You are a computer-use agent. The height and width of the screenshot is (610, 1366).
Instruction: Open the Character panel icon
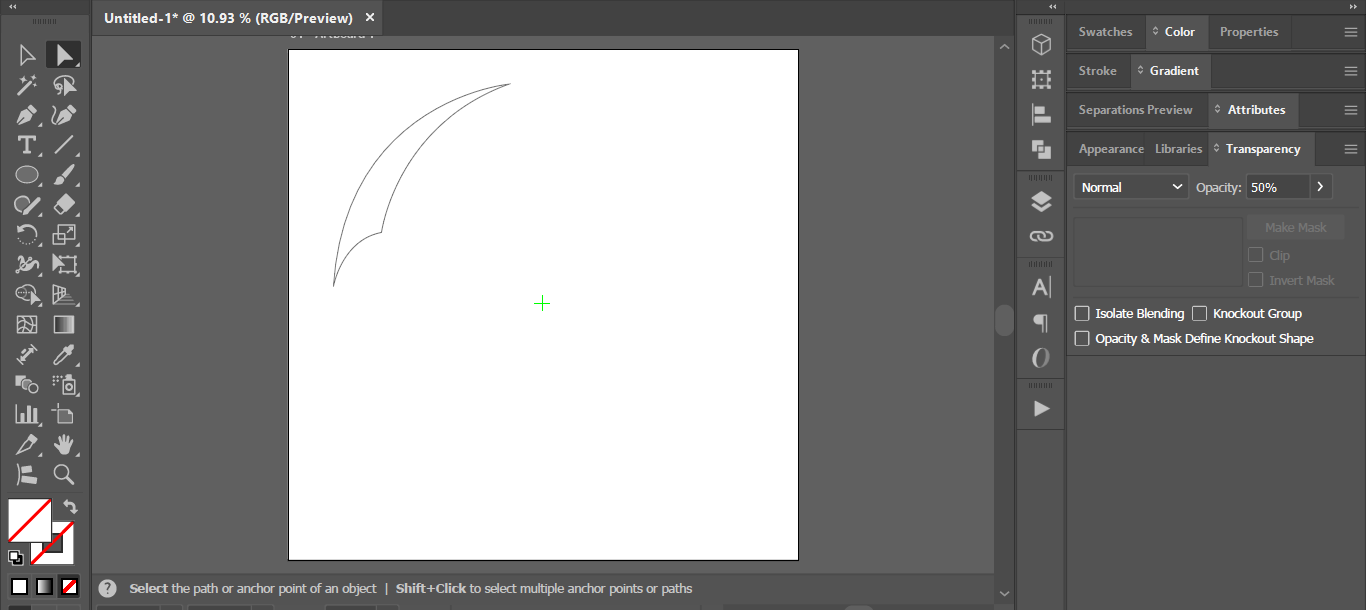1041,288
